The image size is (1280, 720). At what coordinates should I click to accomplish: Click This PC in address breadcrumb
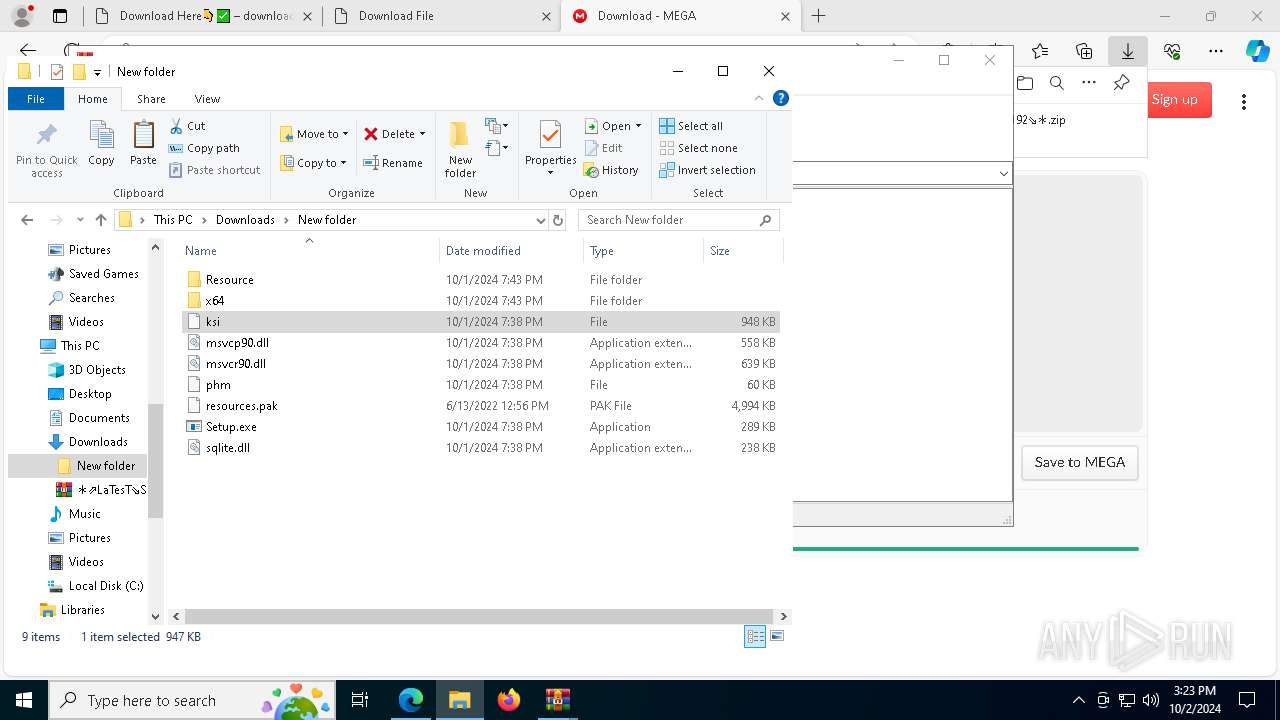pos(173,220)
